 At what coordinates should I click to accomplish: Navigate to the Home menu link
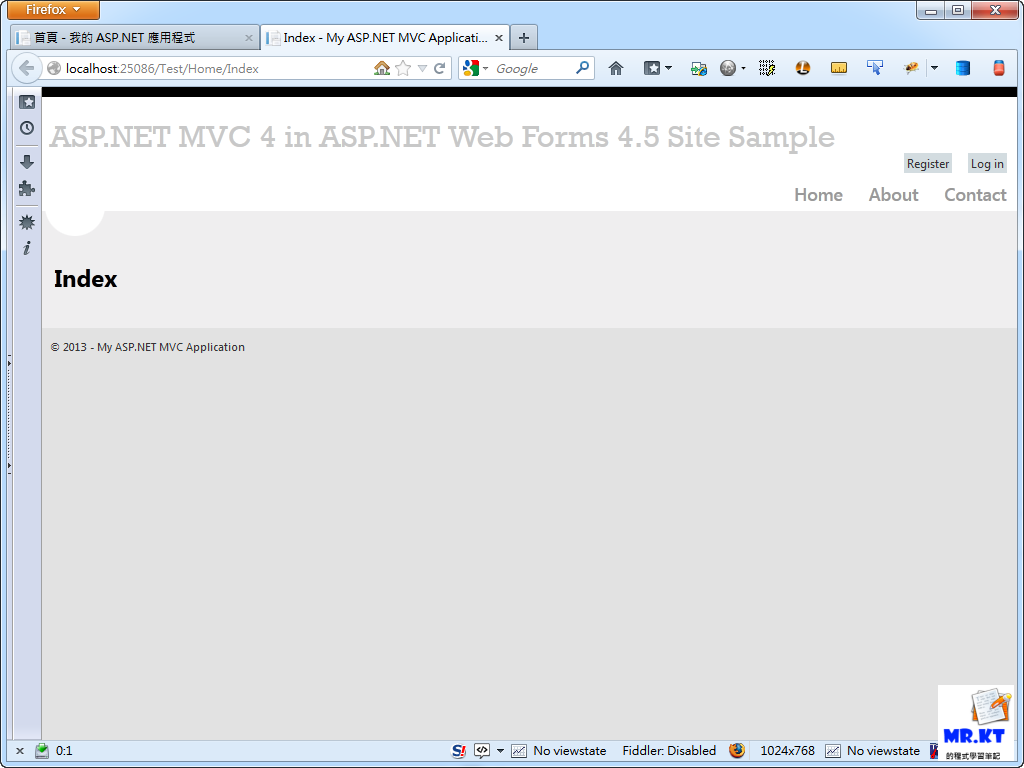point(818,195)
